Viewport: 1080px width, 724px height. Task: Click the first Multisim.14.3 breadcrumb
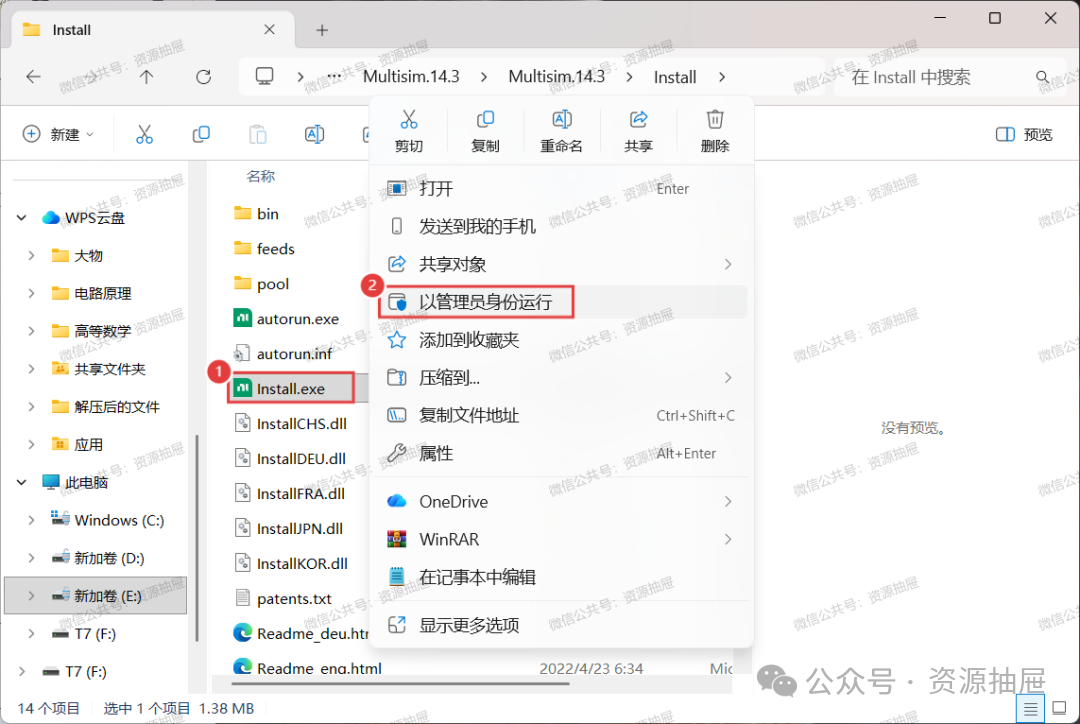tap(411, 76)
